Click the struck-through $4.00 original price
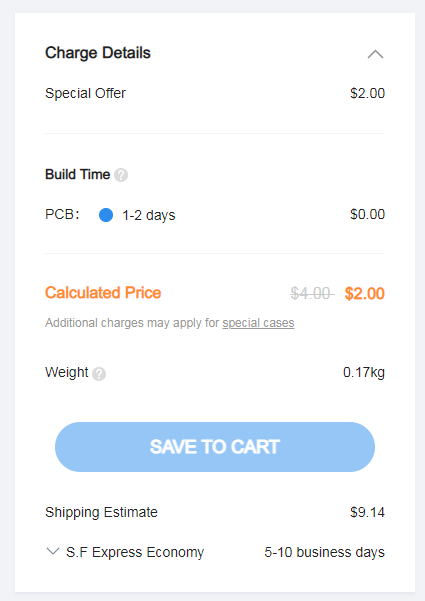The width and height of the screenshot is (425, 601). (312, 294)
